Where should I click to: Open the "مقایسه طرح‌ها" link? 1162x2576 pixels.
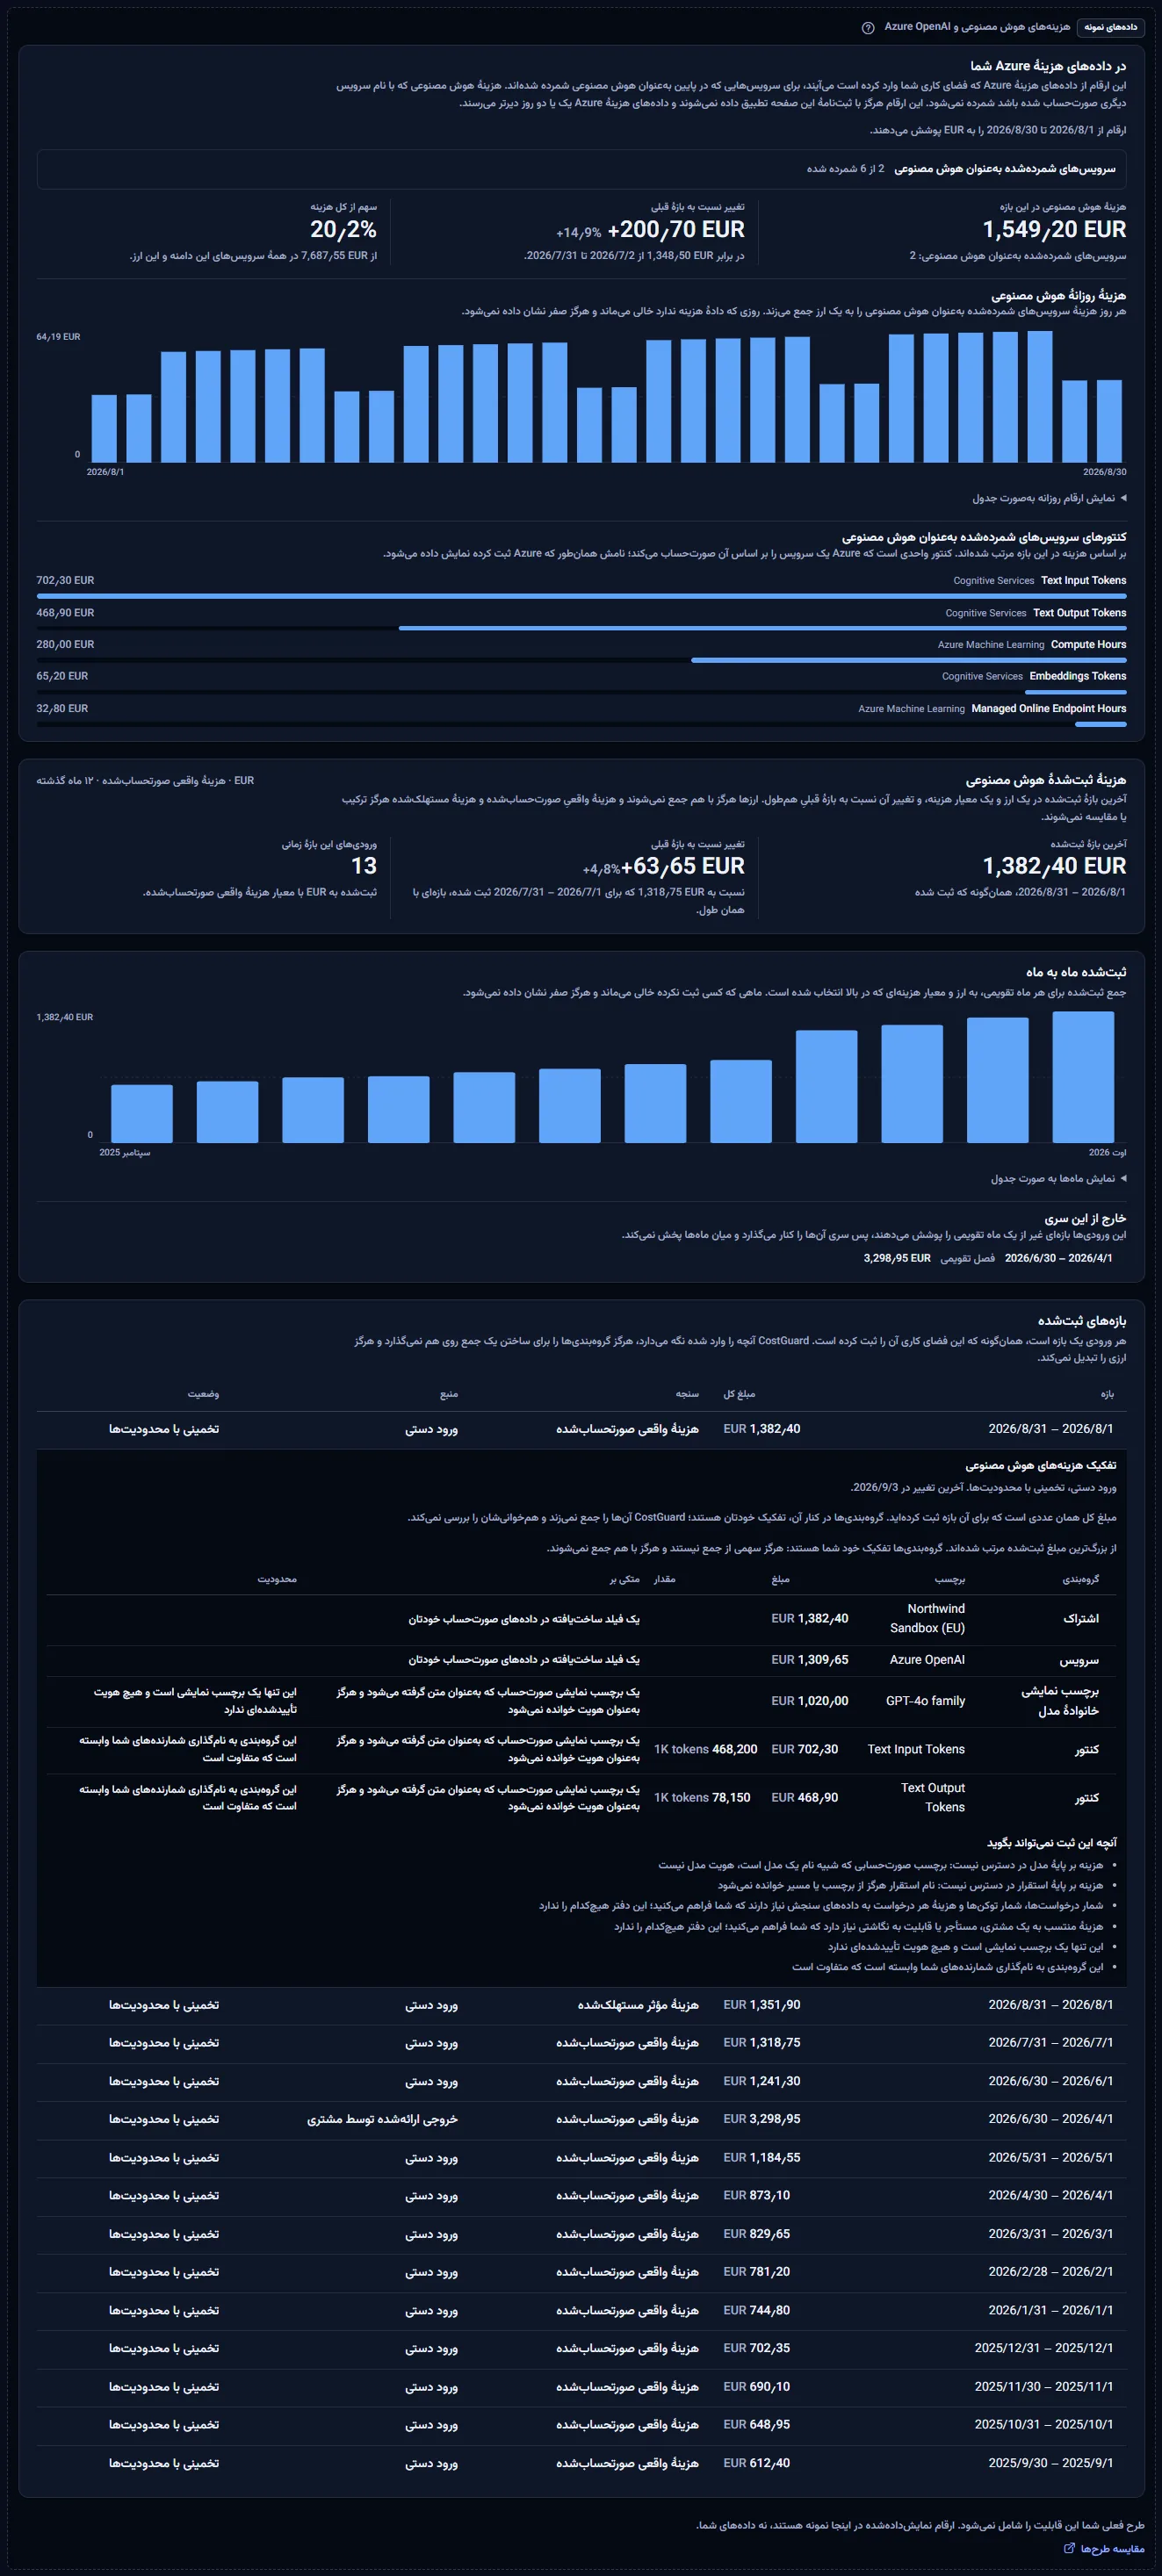point(1104,2548)
